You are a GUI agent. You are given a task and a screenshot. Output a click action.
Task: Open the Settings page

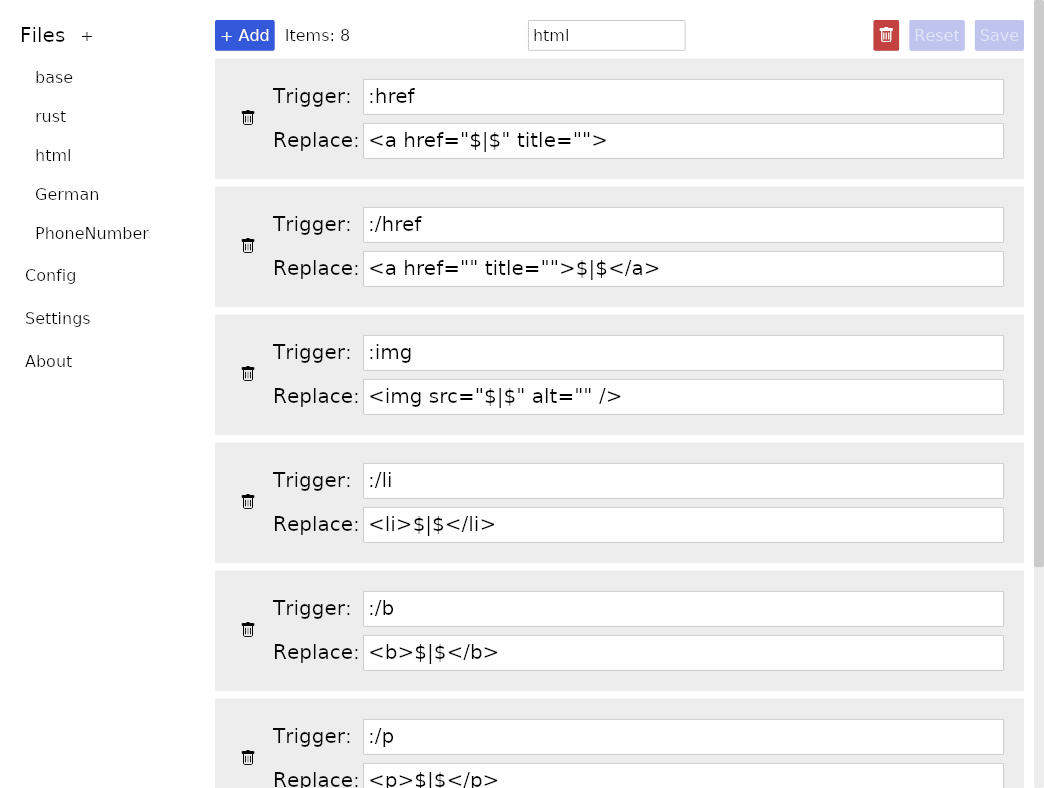pos(57,318)
